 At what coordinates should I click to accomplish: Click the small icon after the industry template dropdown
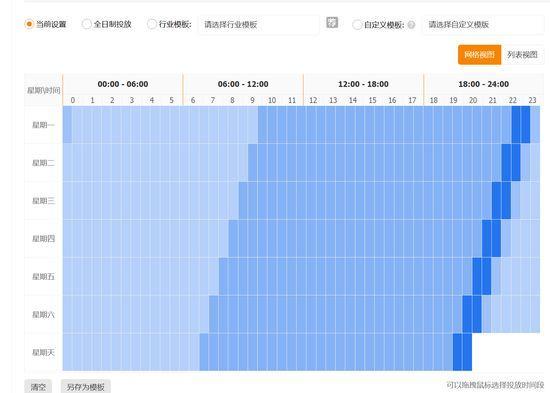click(332, 22)
